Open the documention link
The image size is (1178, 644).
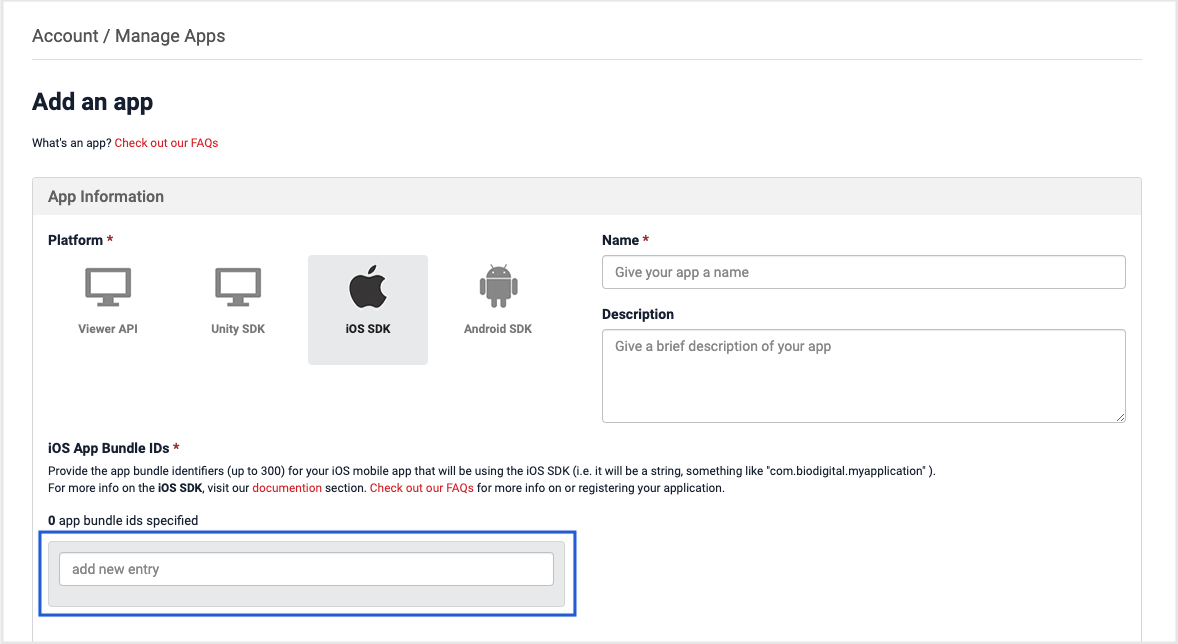(287, 488)
